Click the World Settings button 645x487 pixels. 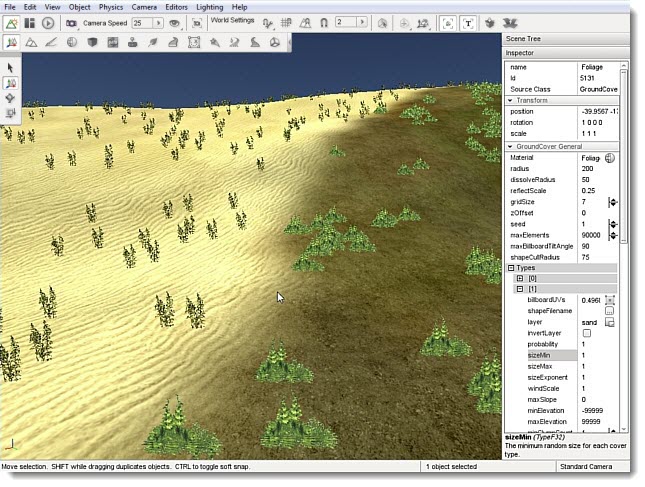(x=233, y=20)
